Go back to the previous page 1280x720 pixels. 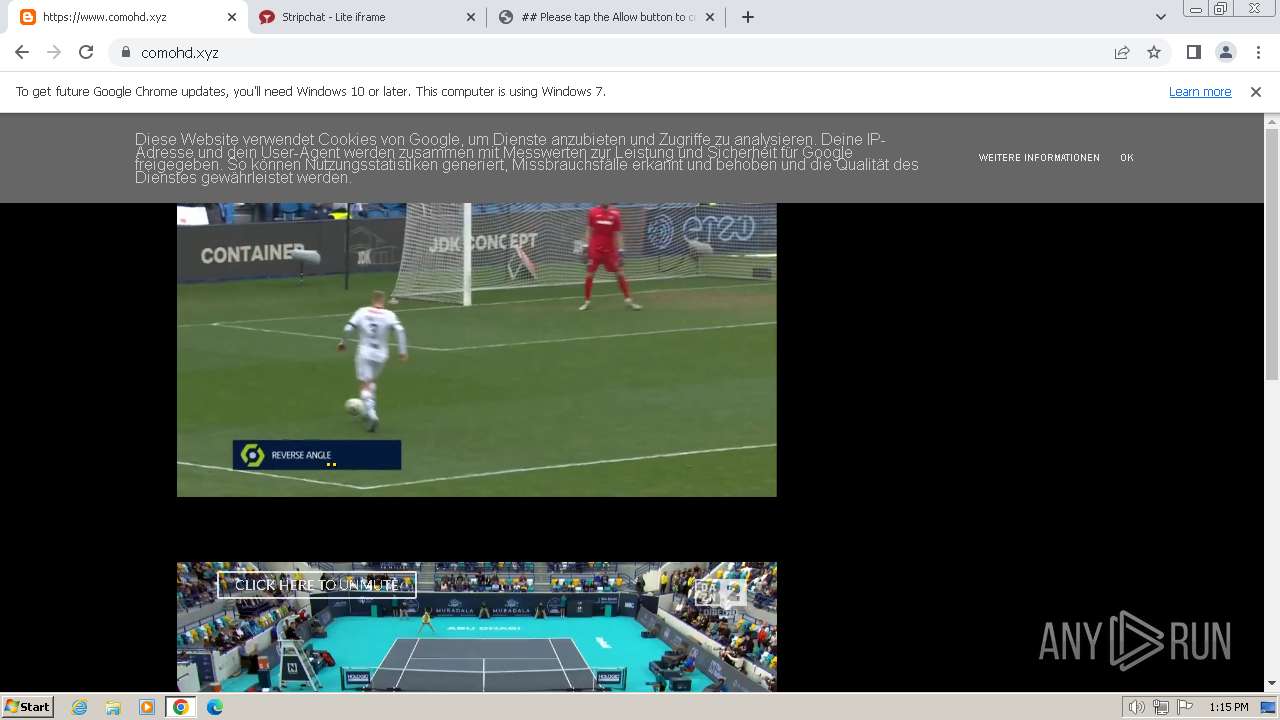(x=22, y=52)
